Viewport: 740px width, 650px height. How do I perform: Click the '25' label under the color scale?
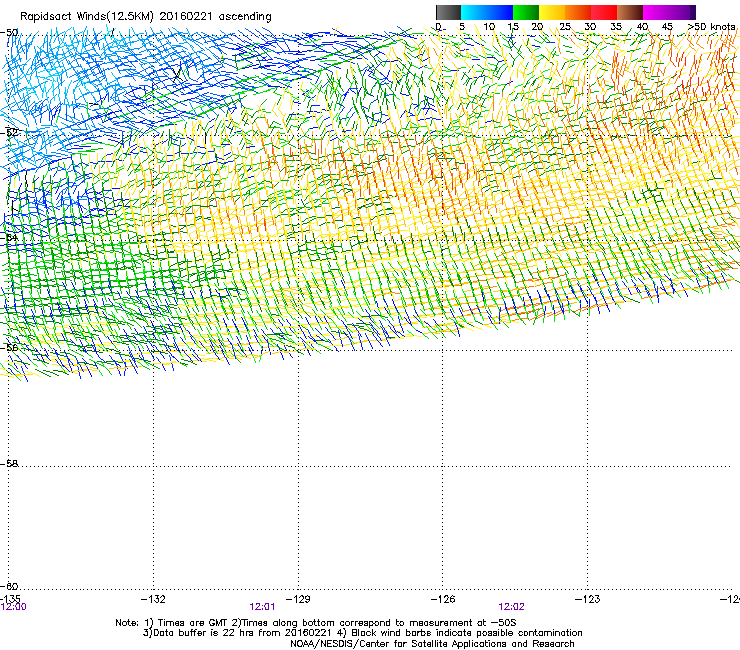pos(564,26)
